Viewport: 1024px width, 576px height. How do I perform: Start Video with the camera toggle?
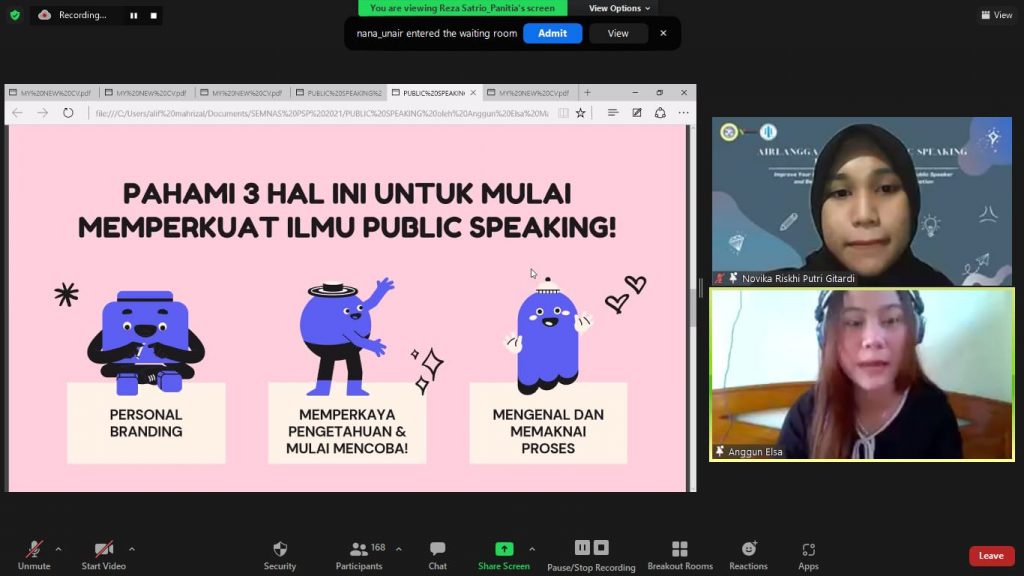coord(104,556)
